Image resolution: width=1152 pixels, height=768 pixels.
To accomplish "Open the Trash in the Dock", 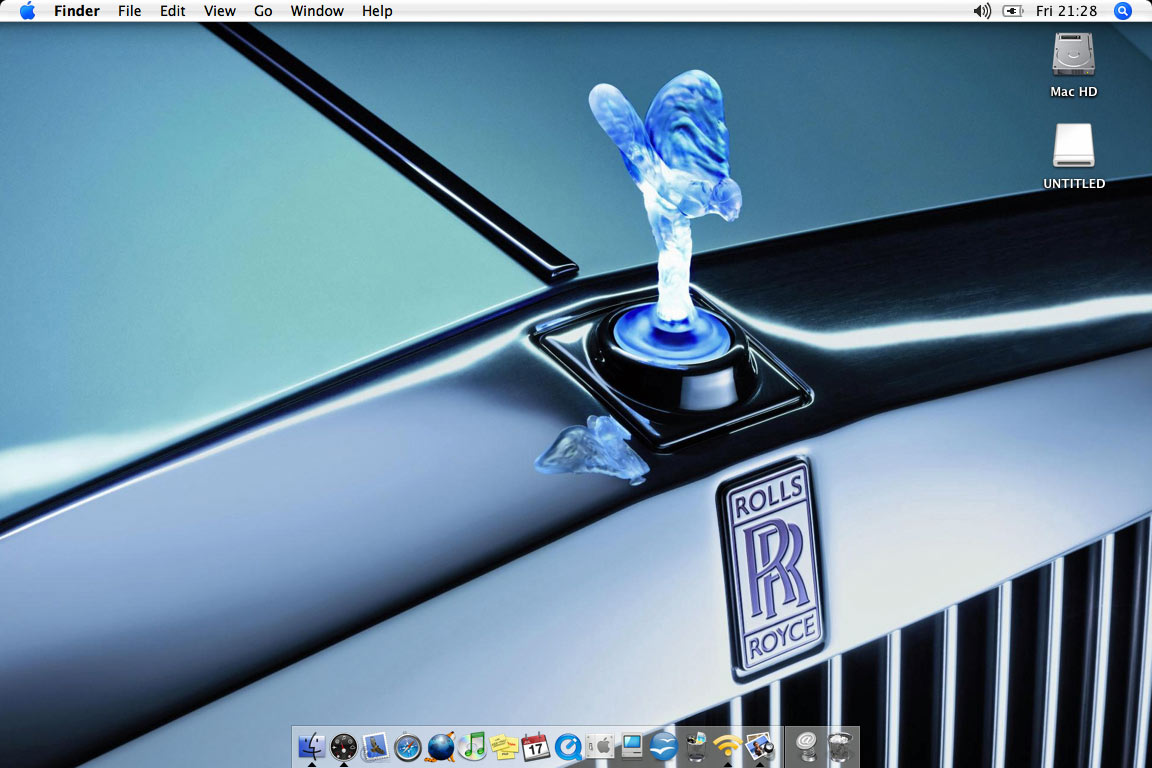I will (838, 747).
